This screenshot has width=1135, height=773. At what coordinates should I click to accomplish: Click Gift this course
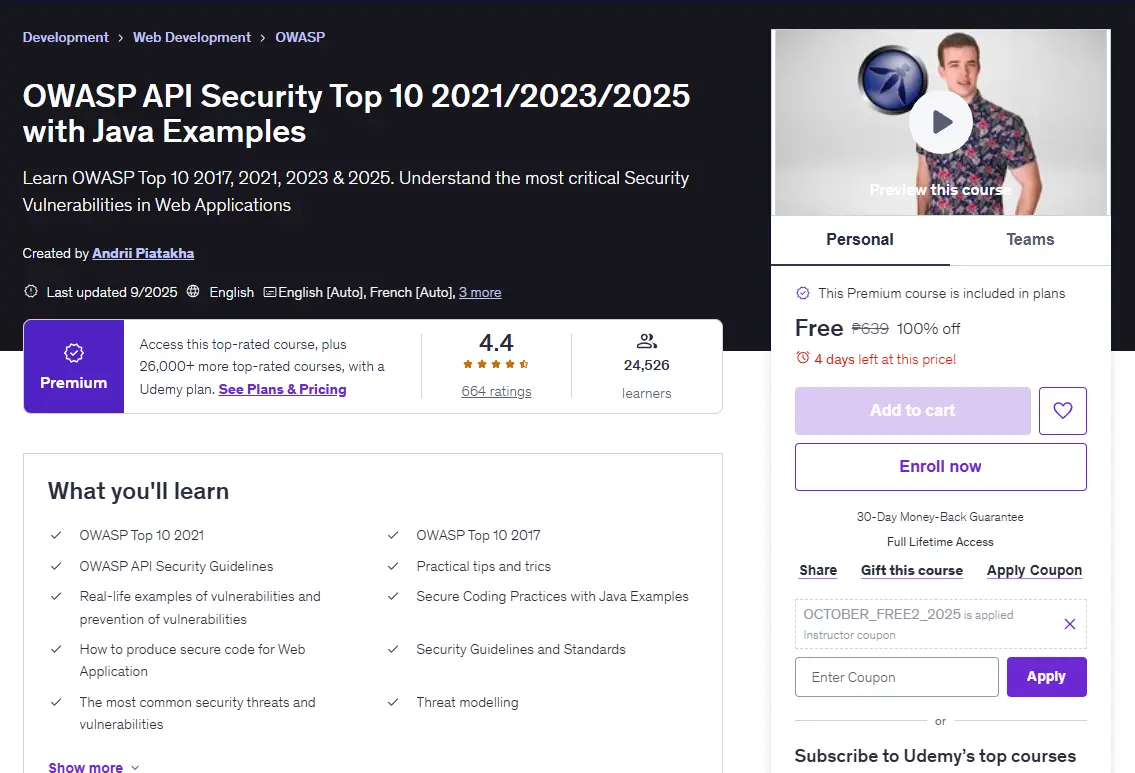pyautogui.click(x=912, y=570)
